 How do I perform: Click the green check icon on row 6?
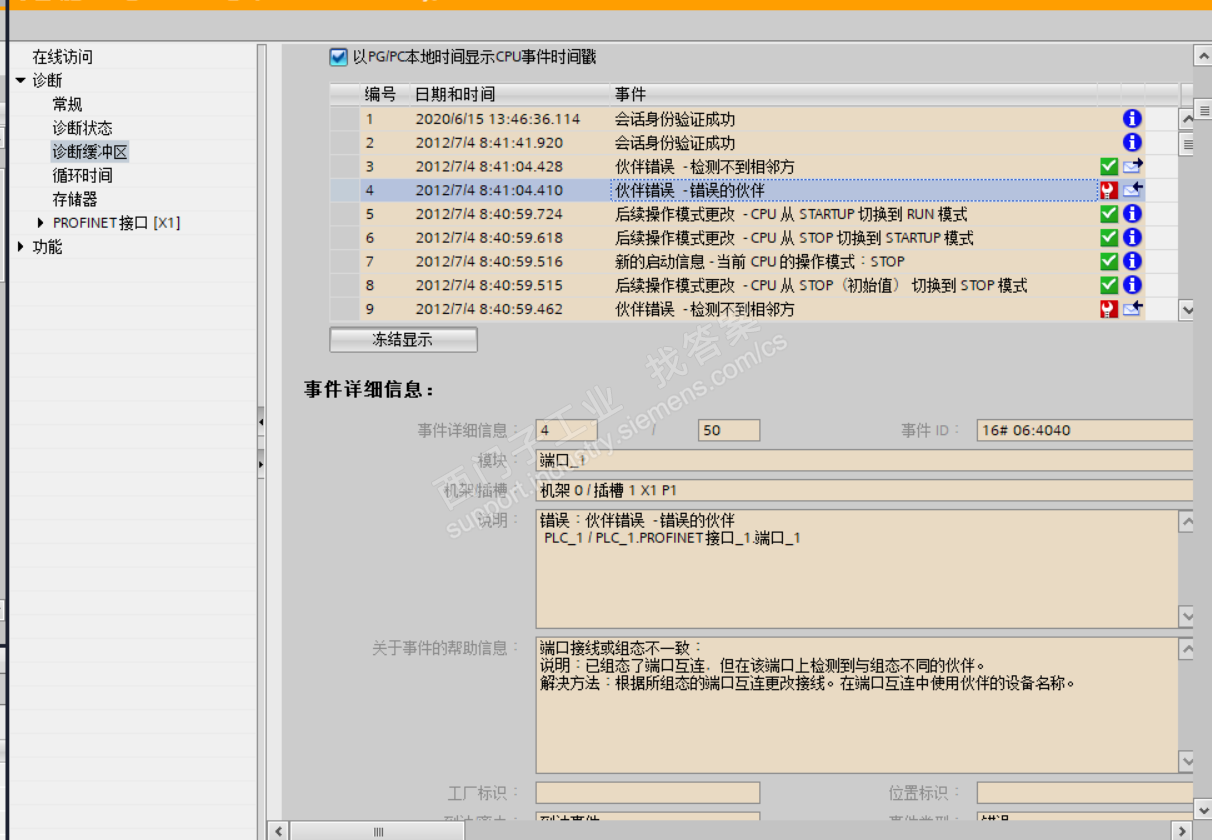1109,238
